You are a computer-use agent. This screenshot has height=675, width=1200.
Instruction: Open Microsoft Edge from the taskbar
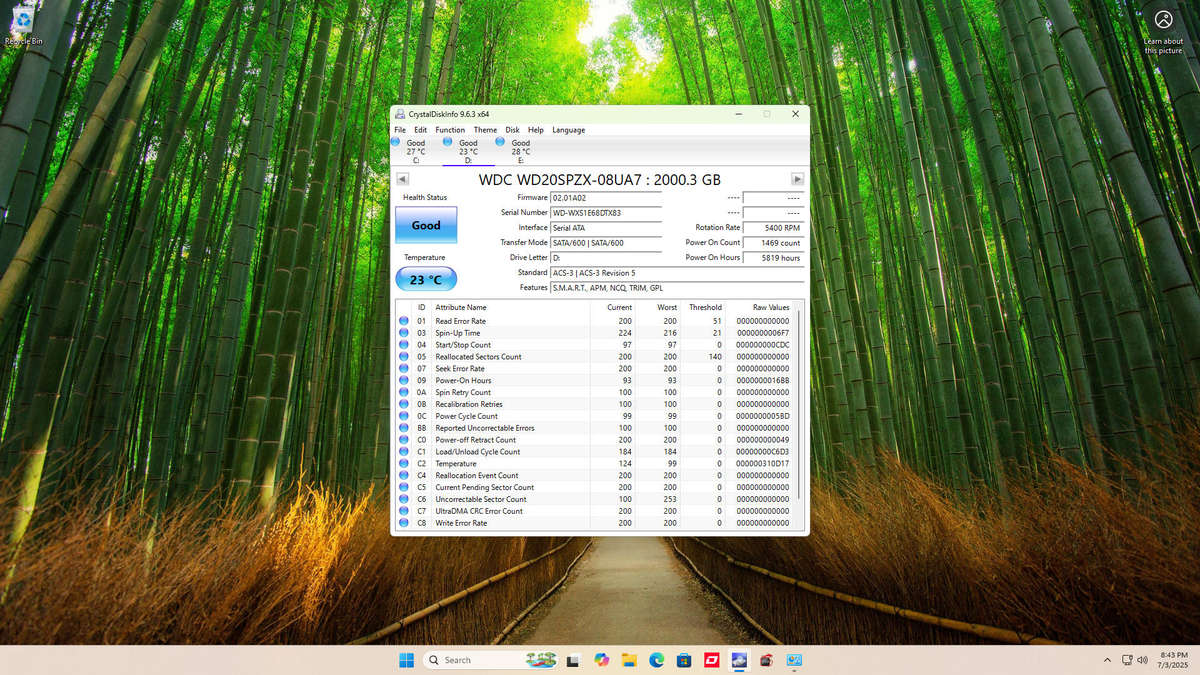(657, 660)
